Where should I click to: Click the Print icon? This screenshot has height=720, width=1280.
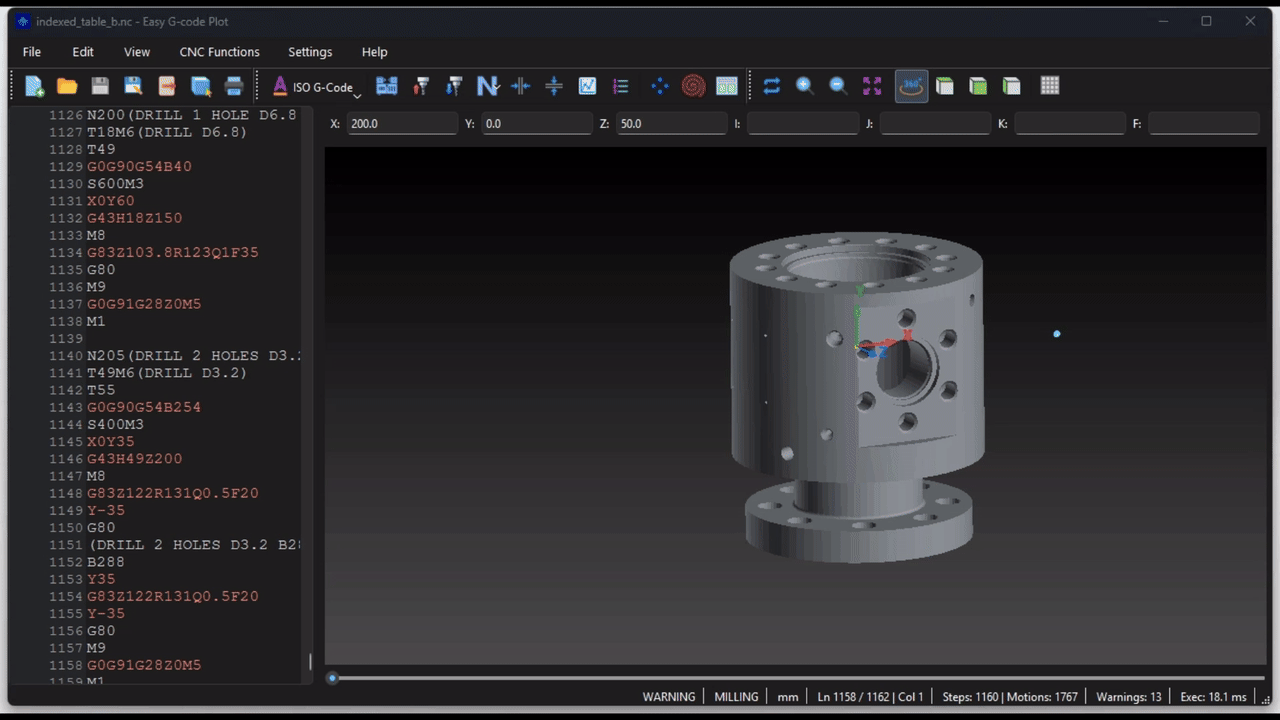click(x=234, y=86)
